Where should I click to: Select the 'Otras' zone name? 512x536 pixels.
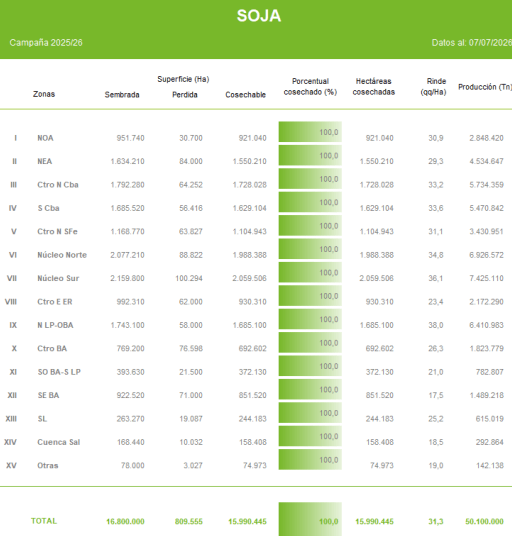[48, 466]
